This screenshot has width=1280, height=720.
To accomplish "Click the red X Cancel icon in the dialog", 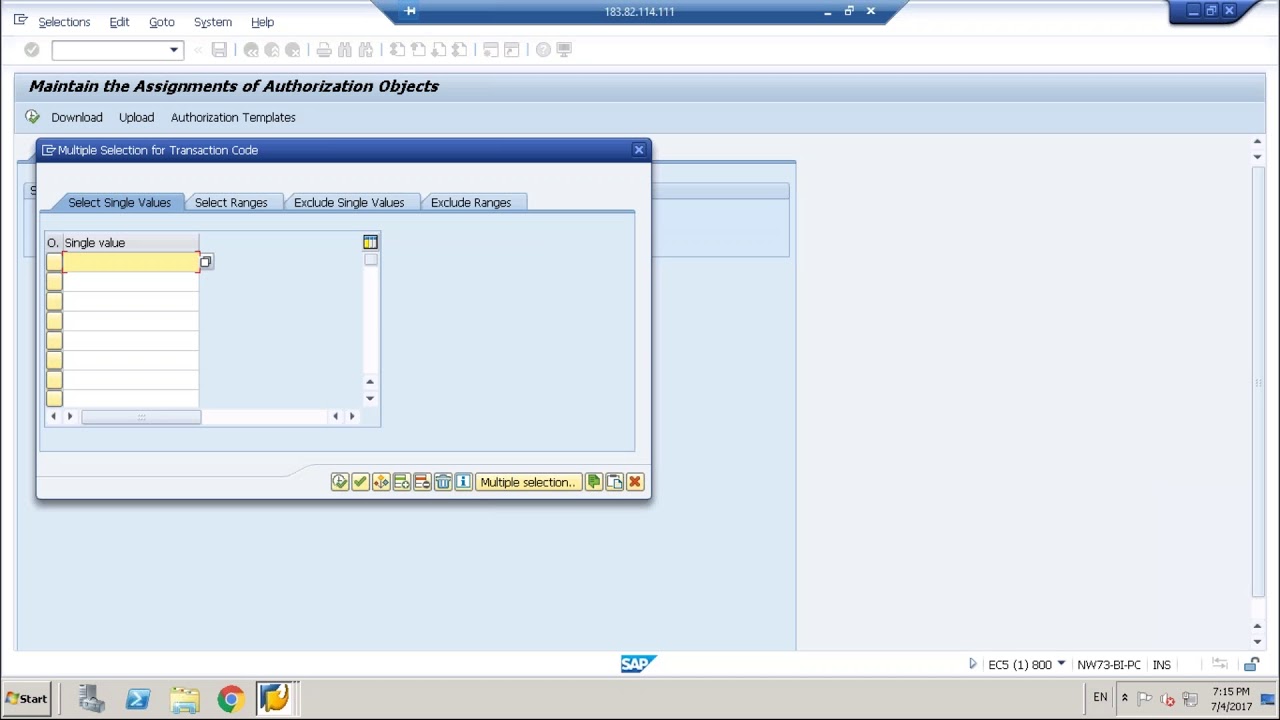I will click(x=634, y=482).
